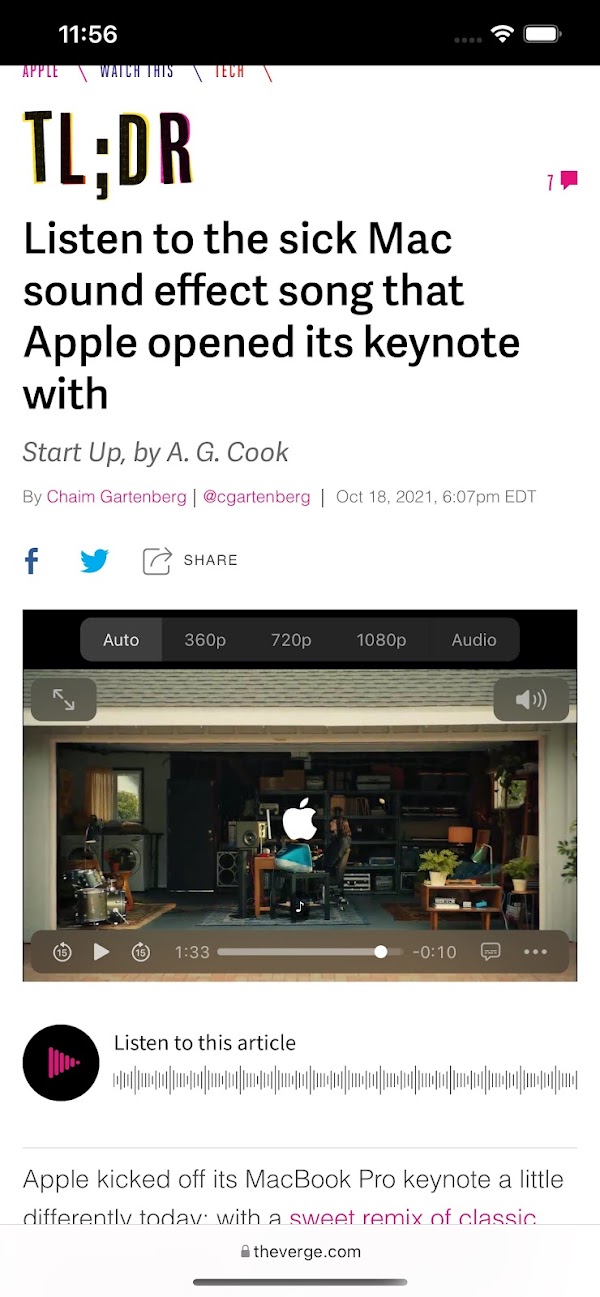Skip forward 15 seconds
The image size is (600, 1297).
tap(140, 952)
